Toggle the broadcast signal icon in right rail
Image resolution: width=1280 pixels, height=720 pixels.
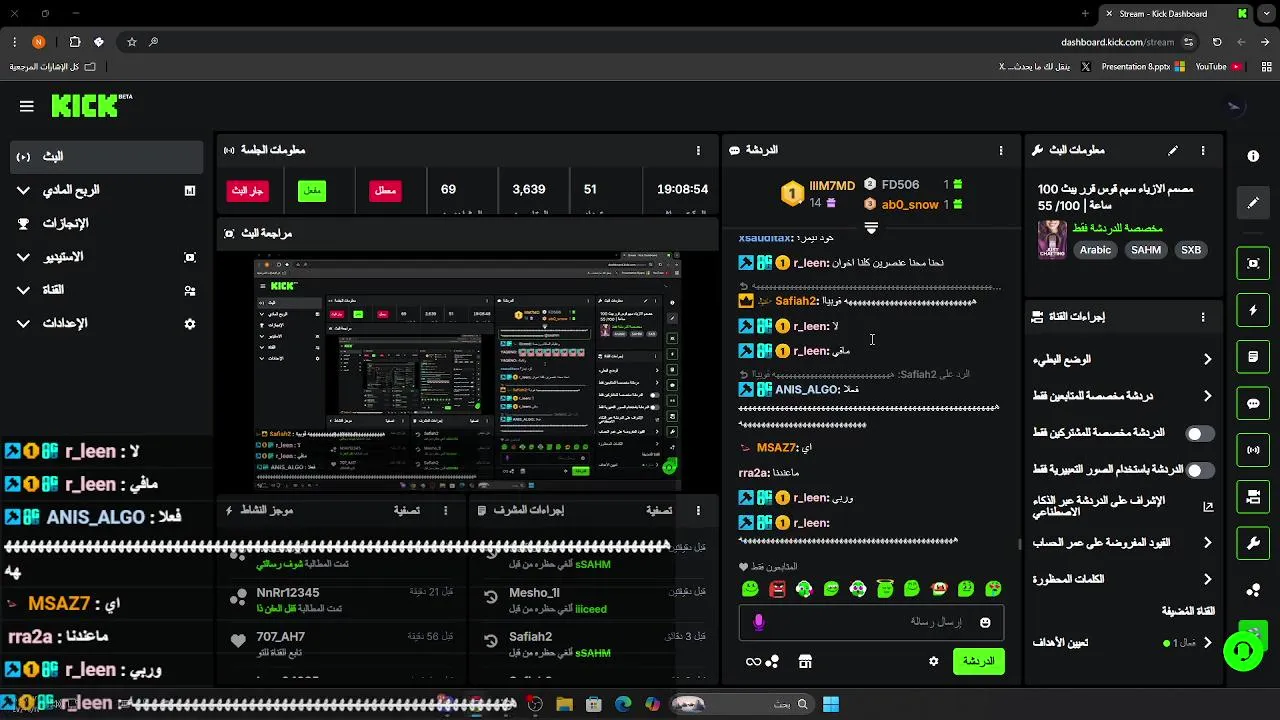click(1253, 450)
